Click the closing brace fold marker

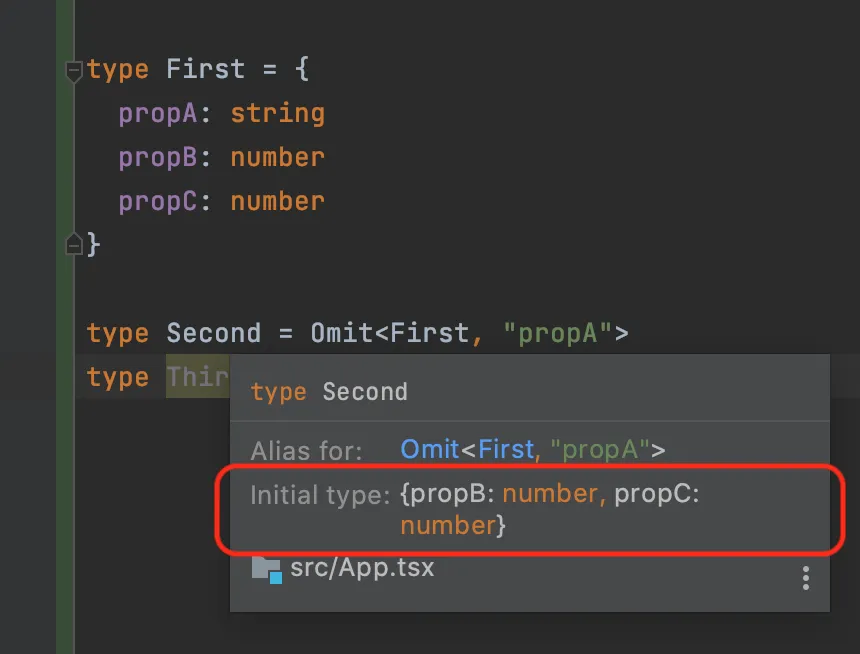(x=73, y=243)
